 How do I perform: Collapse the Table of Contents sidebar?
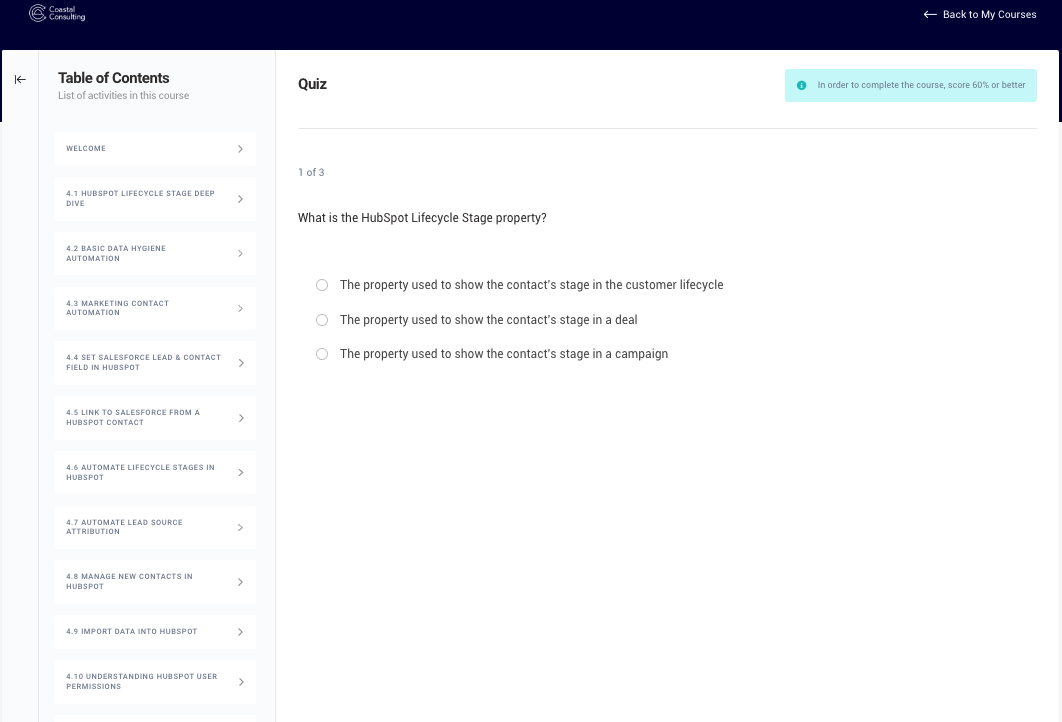coord(20,80)
